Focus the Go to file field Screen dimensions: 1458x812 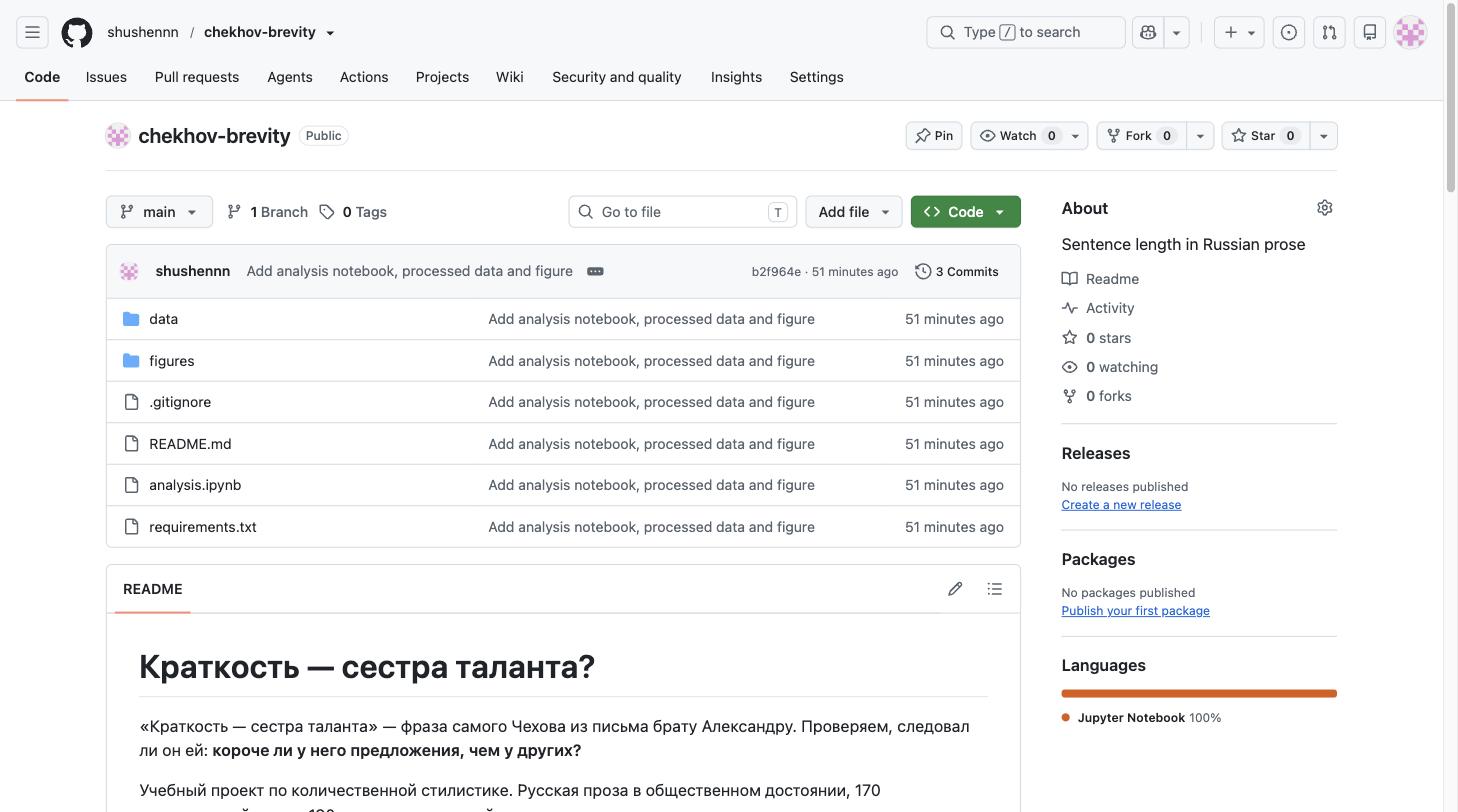pyautogui.click(x=683, y=212)
